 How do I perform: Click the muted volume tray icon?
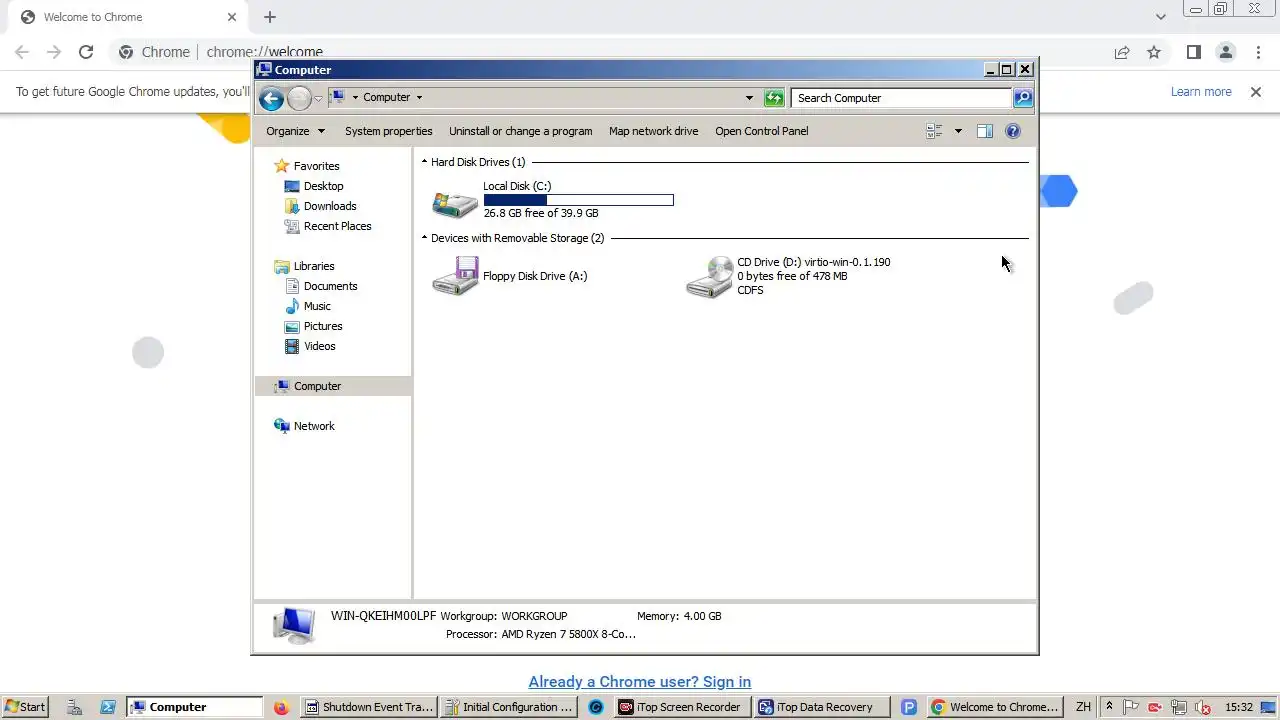point(1203,707)
